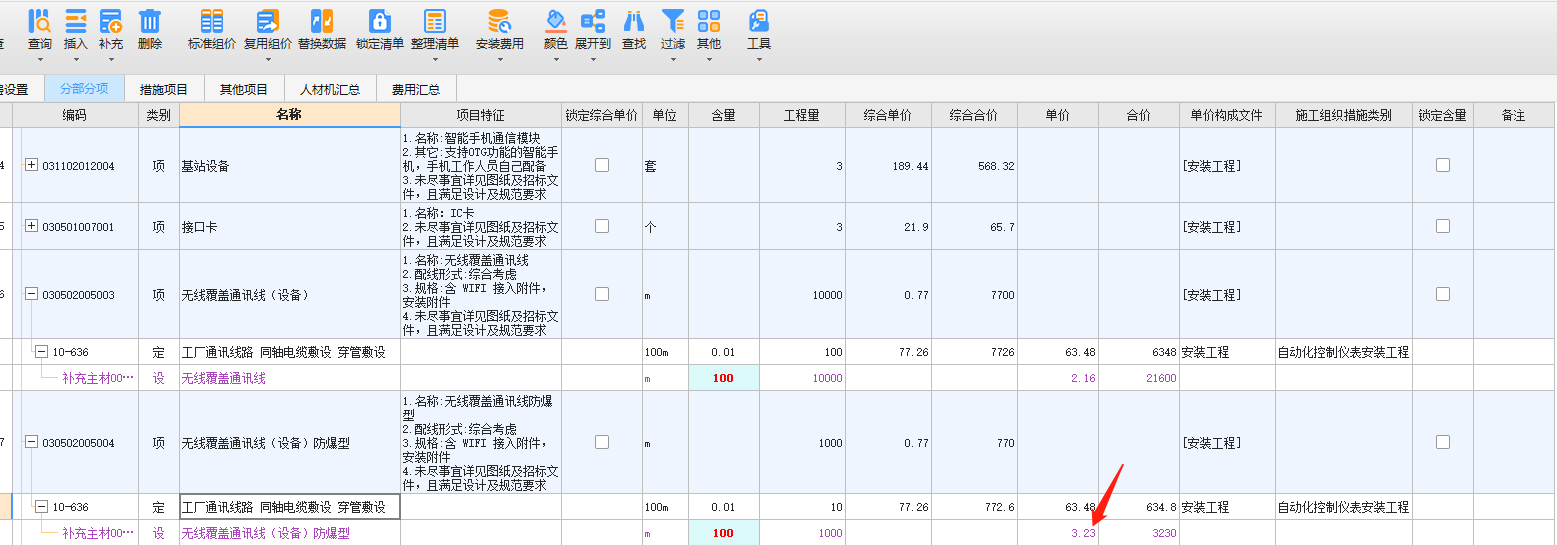
Task: Open dropdown arrow under 补充
Action: tap(111, 59)
